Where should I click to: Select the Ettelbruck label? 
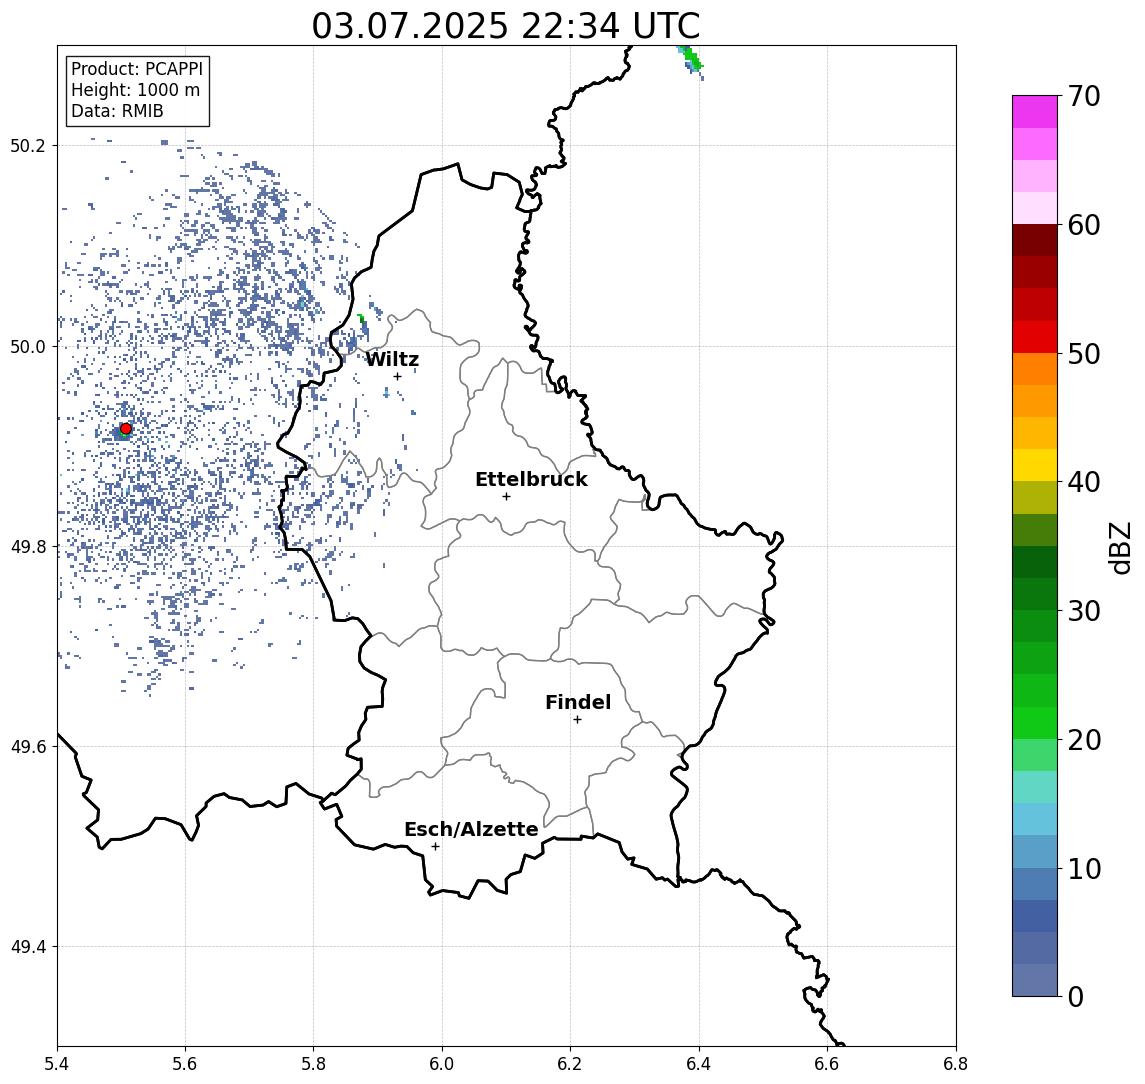(531, 479)
